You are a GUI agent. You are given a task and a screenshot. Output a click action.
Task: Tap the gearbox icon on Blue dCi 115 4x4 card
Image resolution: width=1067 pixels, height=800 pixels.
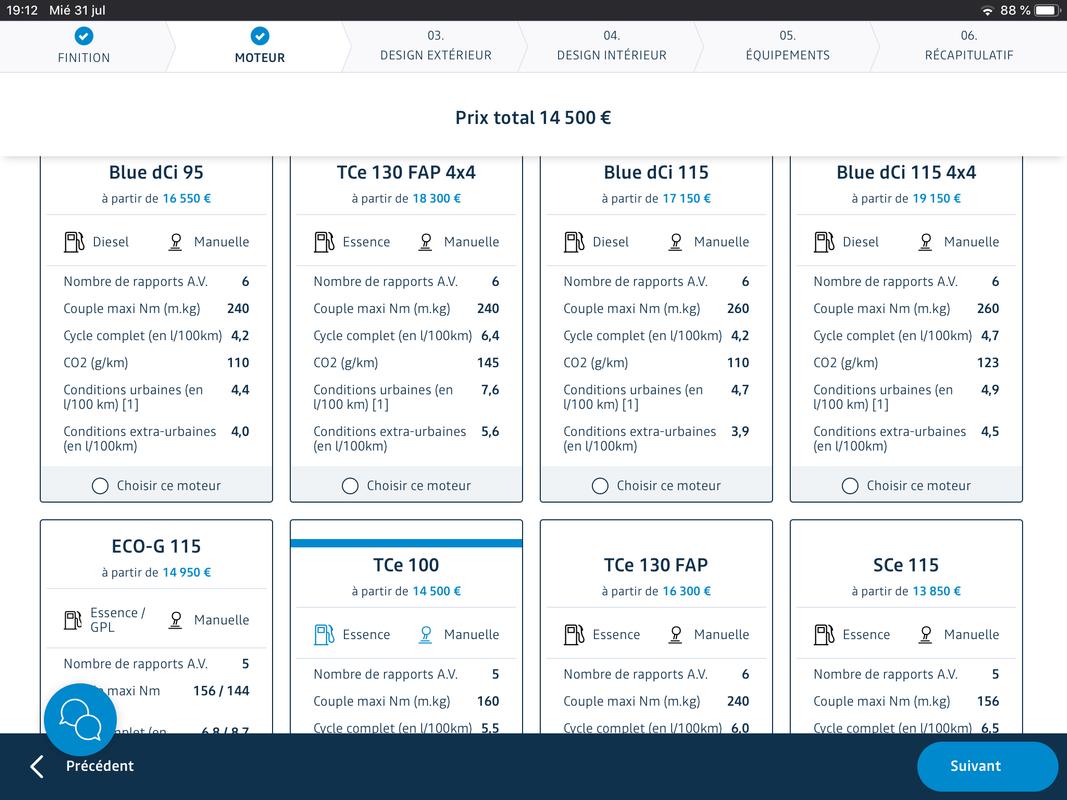coord(925,242)
